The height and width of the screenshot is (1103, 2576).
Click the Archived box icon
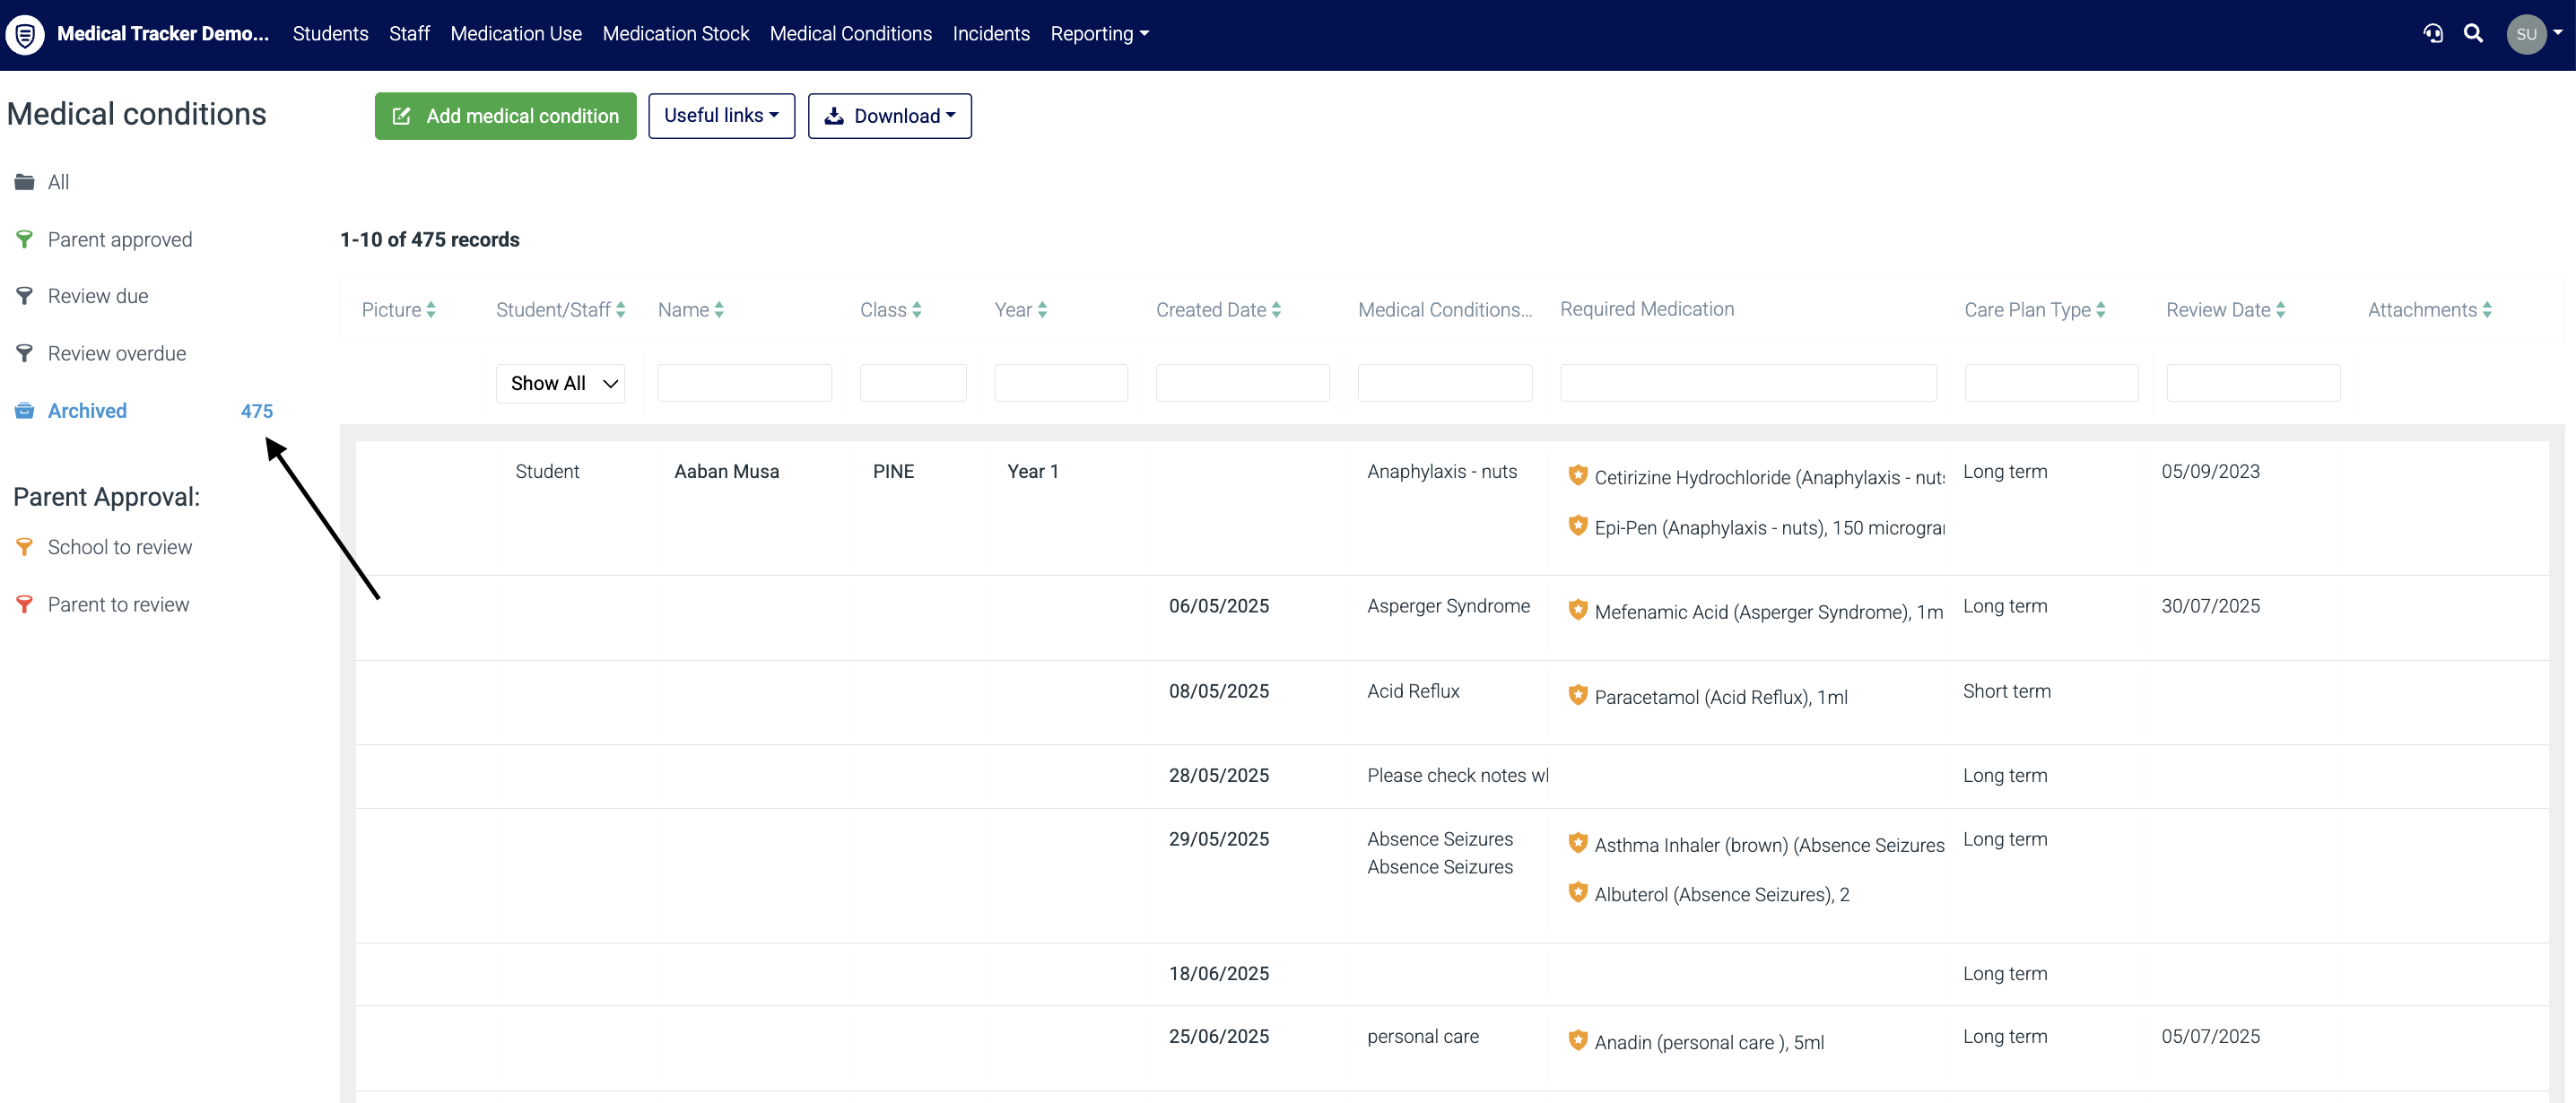click(24, 411)
